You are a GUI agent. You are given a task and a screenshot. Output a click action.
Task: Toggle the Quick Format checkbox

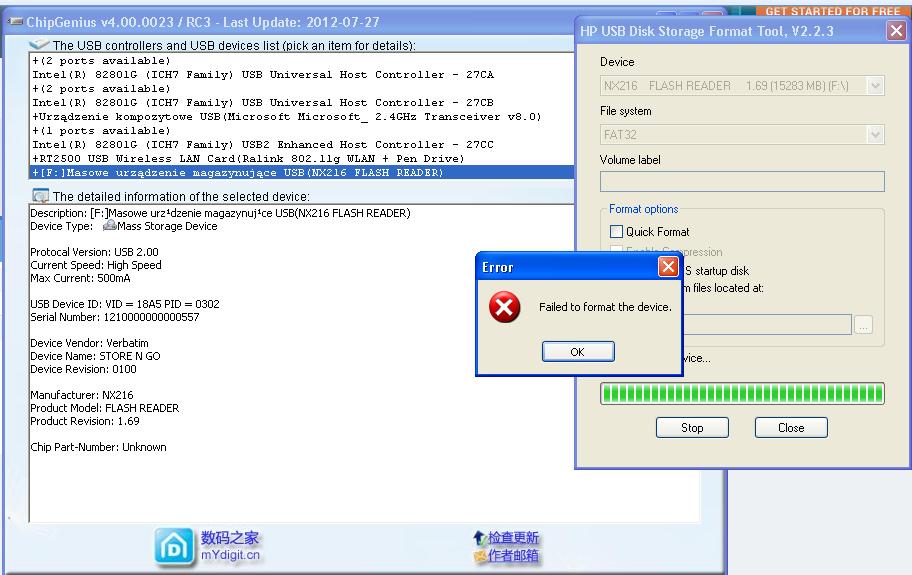pyautogui.click(x=617, y=231)
